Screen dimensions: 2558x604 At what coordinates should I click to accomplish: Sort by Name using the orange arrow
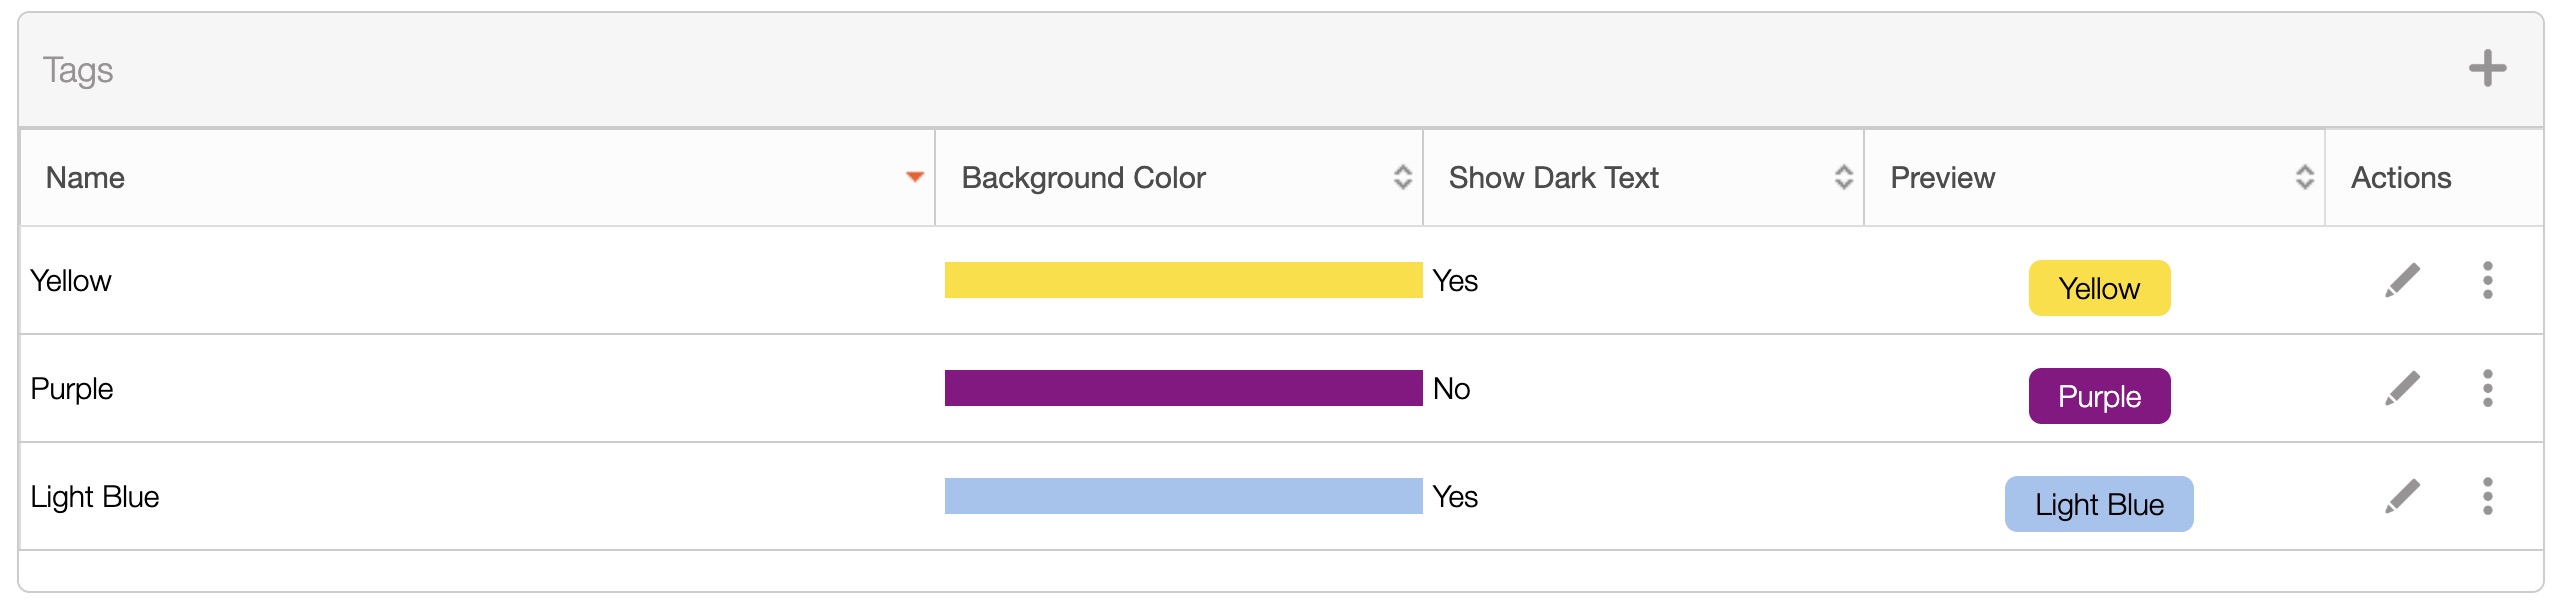click(x=914, y=177)
